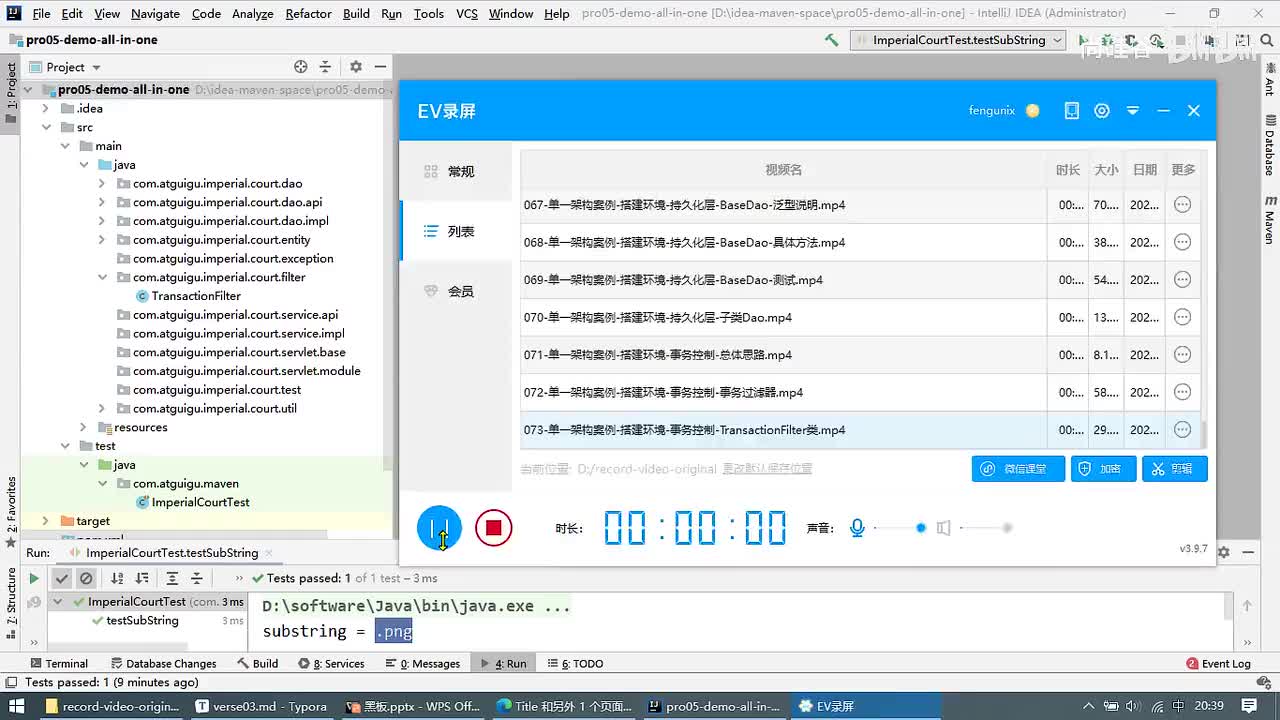Collapse the com.atguigu.imperial.court.filter package

click(102, 277)
